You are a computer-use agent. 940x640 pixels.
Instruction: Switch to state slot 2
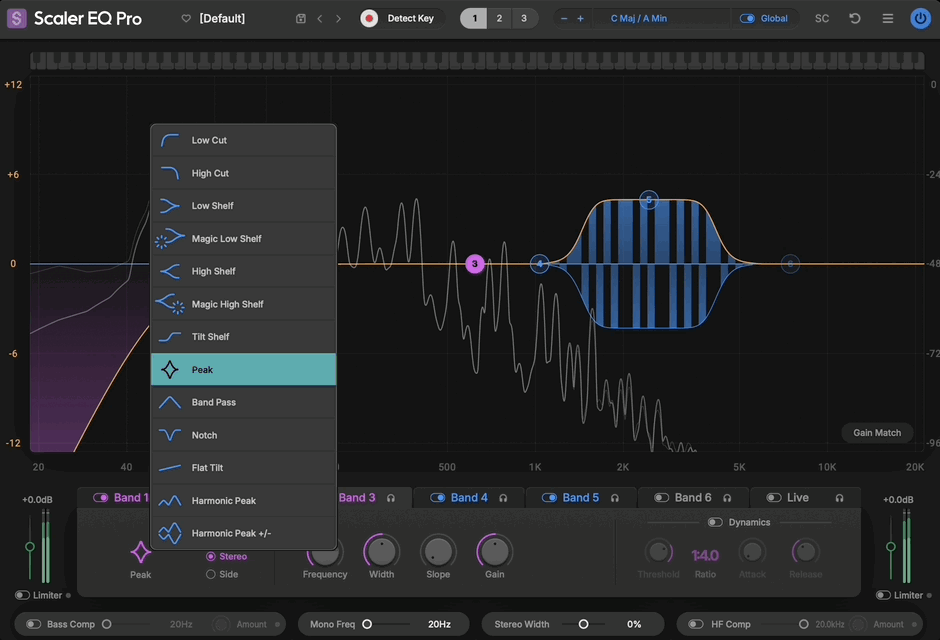pos(499,19)
